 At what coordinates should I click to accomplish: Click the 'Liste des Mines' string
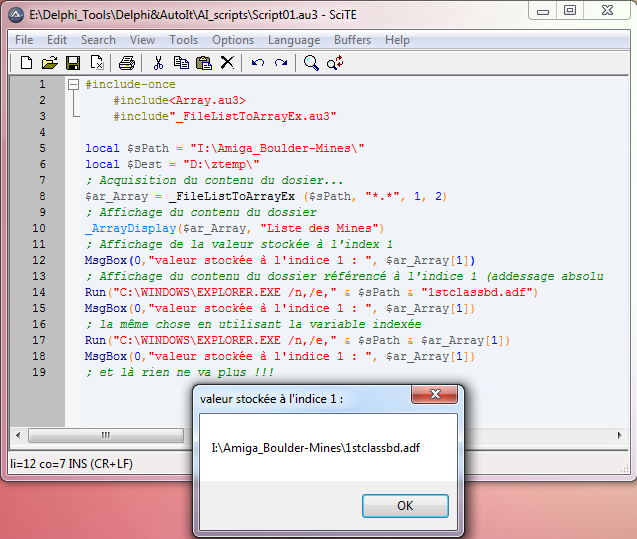point(320,229)
